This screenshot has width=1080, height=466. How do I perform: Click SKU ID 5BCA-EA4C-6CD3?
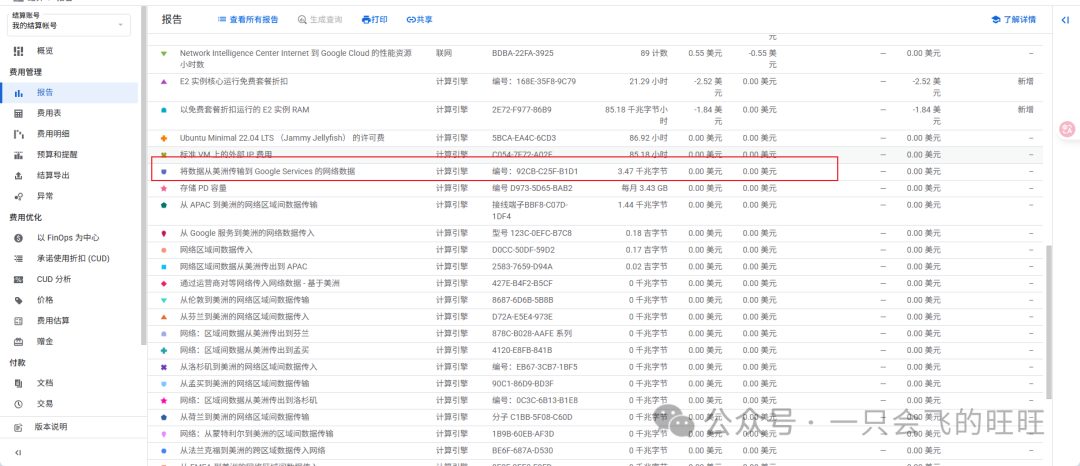[524, 138]
